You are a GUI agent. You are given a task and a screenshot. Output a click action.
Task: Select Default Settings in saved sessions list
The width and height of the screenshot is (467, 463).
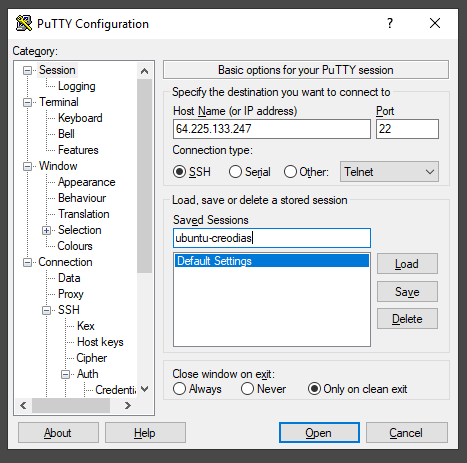[272, 261]
